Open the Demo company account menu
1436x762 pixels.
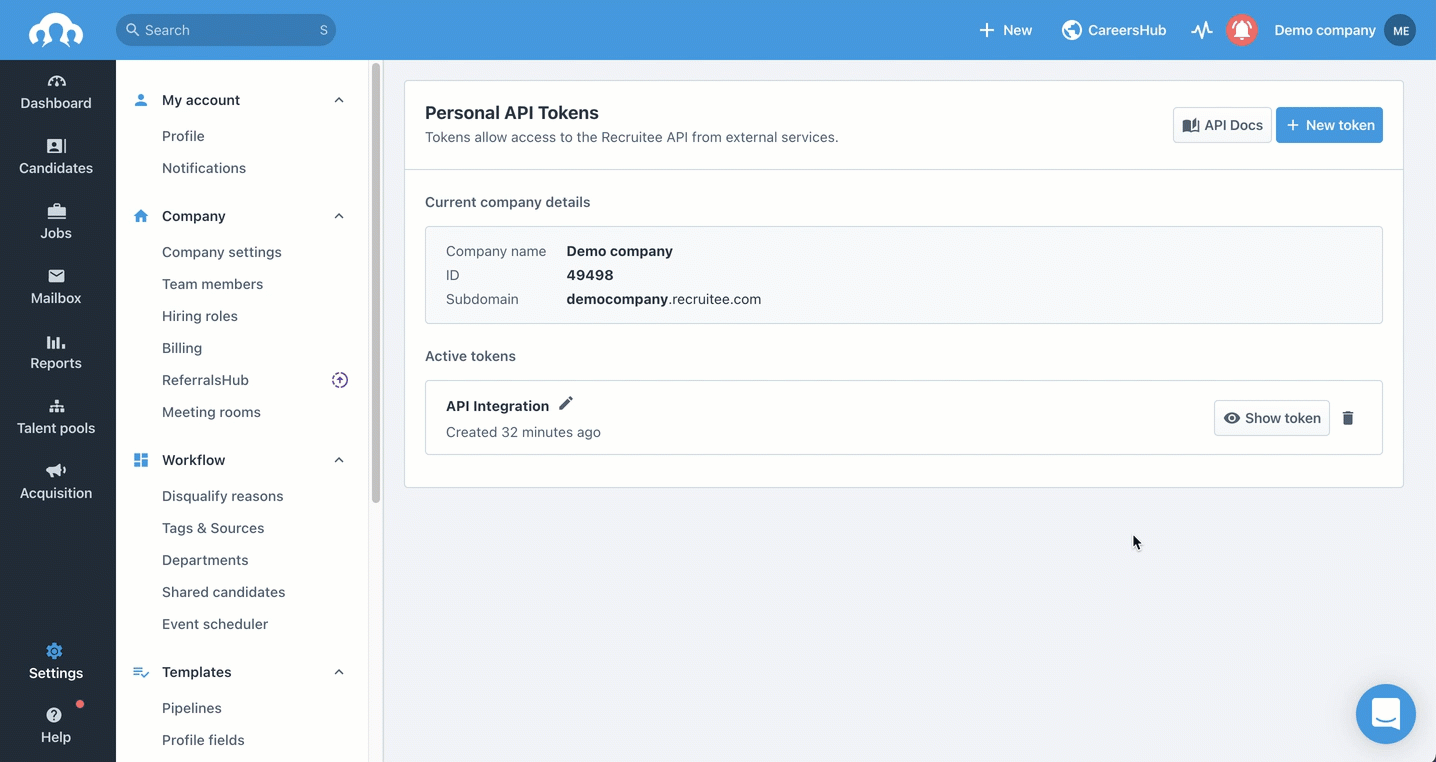[x=1324, y=30]
